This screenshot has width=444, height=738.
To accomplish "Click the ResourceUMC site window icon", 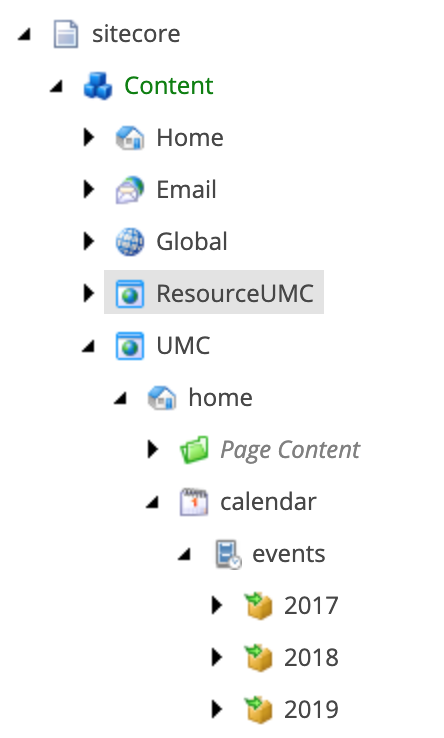I will pos(129,294).
